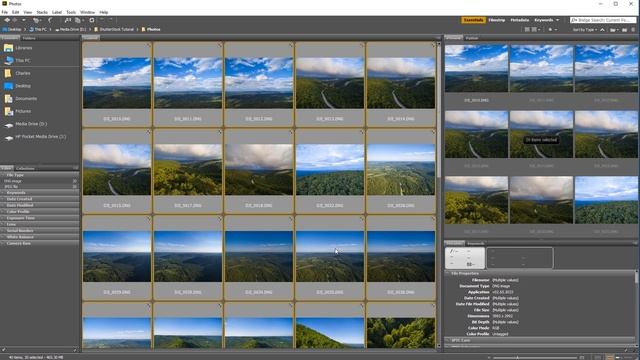
Task: Select the DJI_0010.DNG thumbnail
Action: 117,84
